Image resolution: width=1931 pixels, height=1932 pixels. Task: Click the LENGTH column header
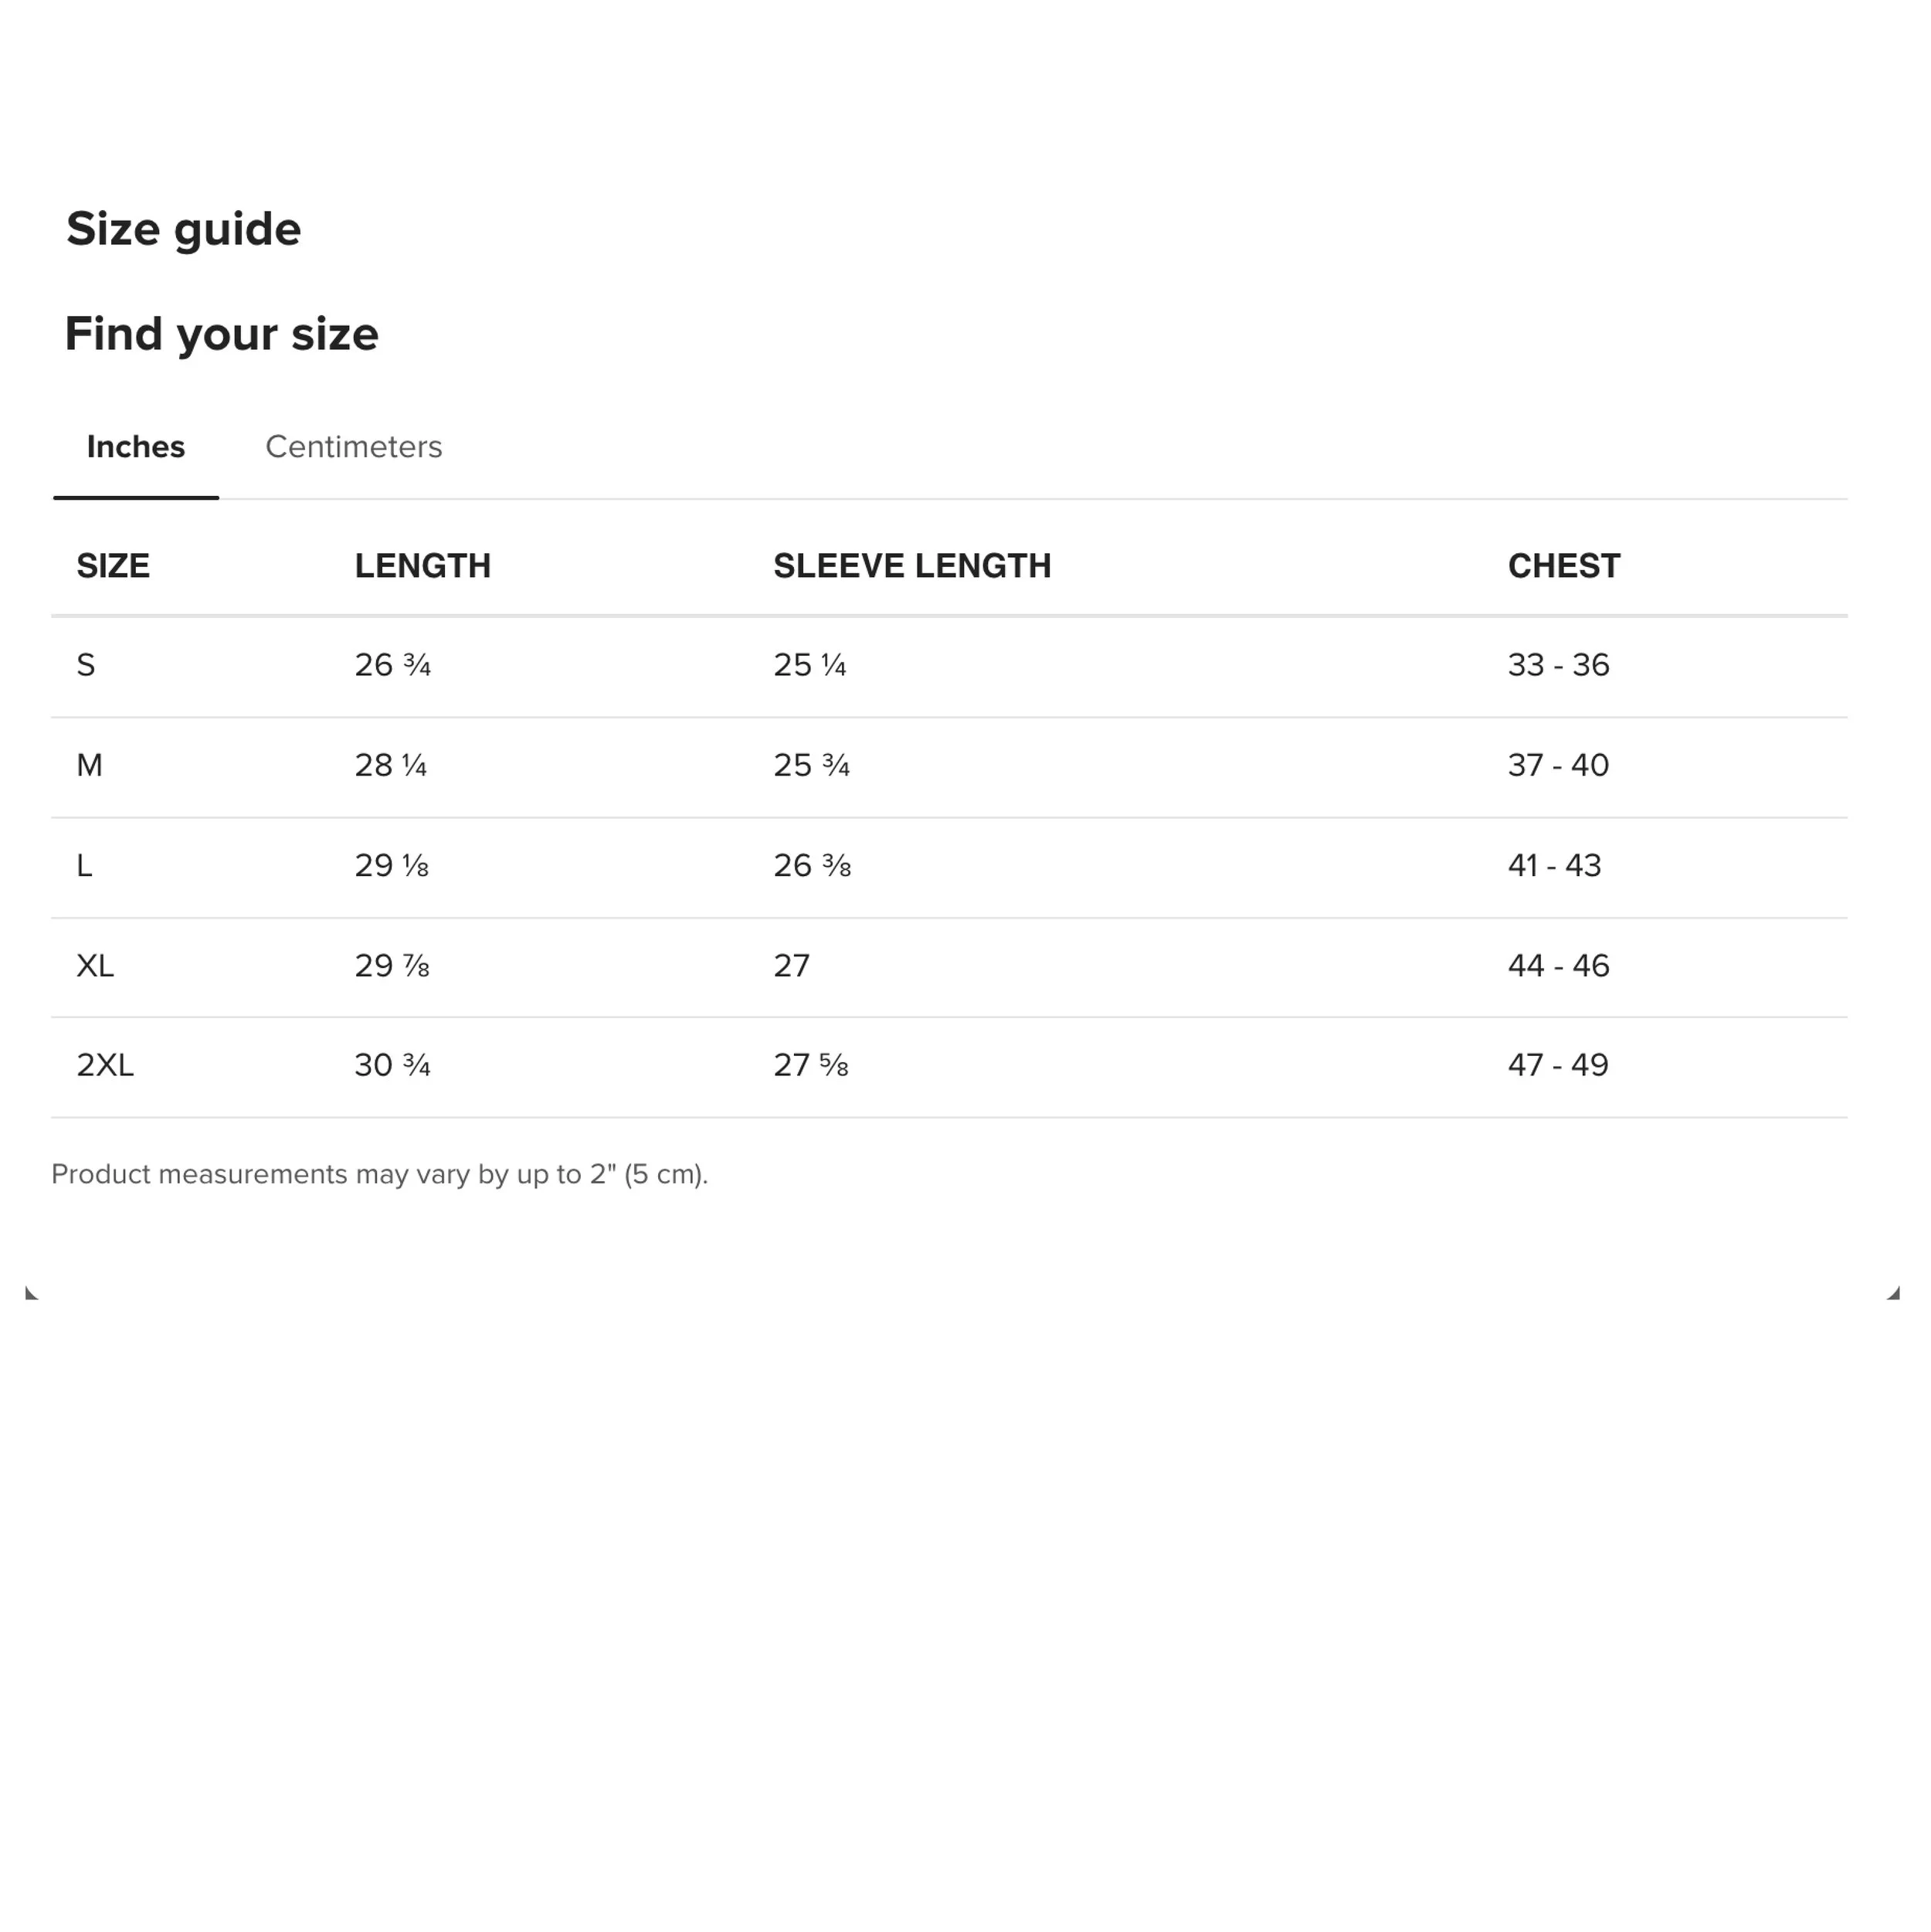point(423,566)
